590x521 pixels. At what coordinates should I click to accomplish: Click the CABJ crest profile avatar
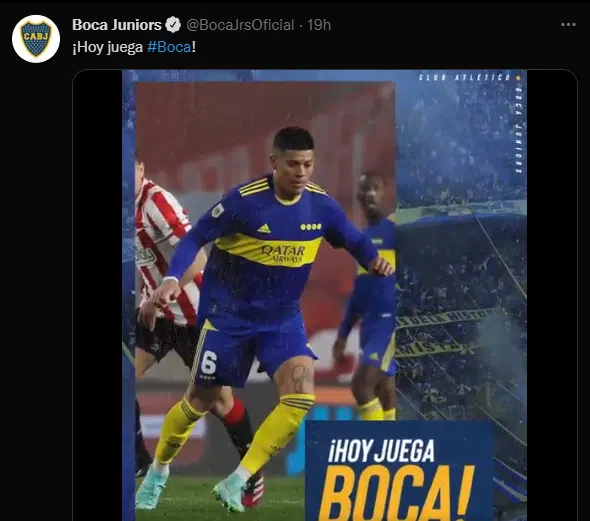coord(36,39)
